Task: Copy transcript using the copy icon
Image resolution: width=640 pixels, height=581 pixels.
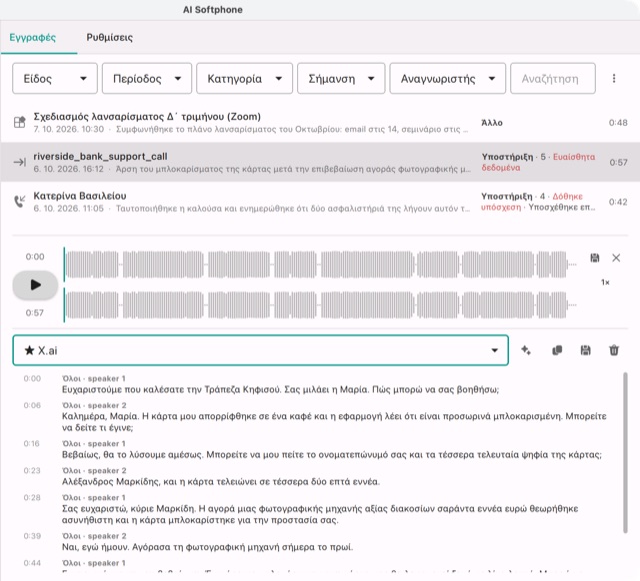Action: pos(557,350)
